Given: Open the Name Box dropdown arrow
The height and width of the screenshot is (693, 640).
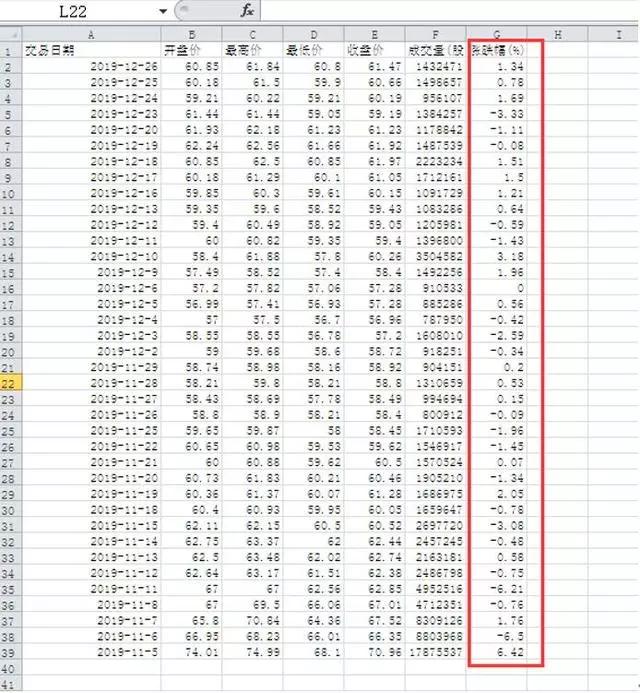Looking at the screenshot, I should (163, 11).
